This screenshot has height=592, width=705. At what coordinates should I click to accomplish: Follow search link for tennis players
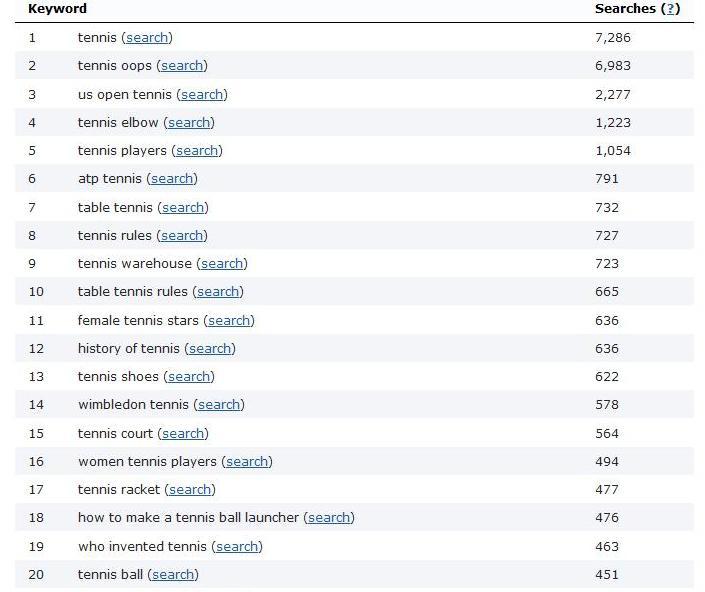tap(197, 151)
